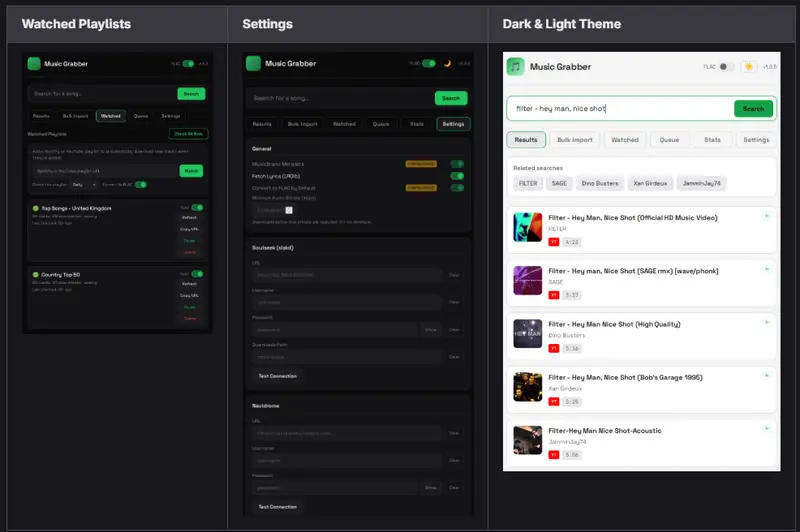Click the sun theme icon in light panel
The width and height of the screenshot is (800, 532).
tap(748, 67)
